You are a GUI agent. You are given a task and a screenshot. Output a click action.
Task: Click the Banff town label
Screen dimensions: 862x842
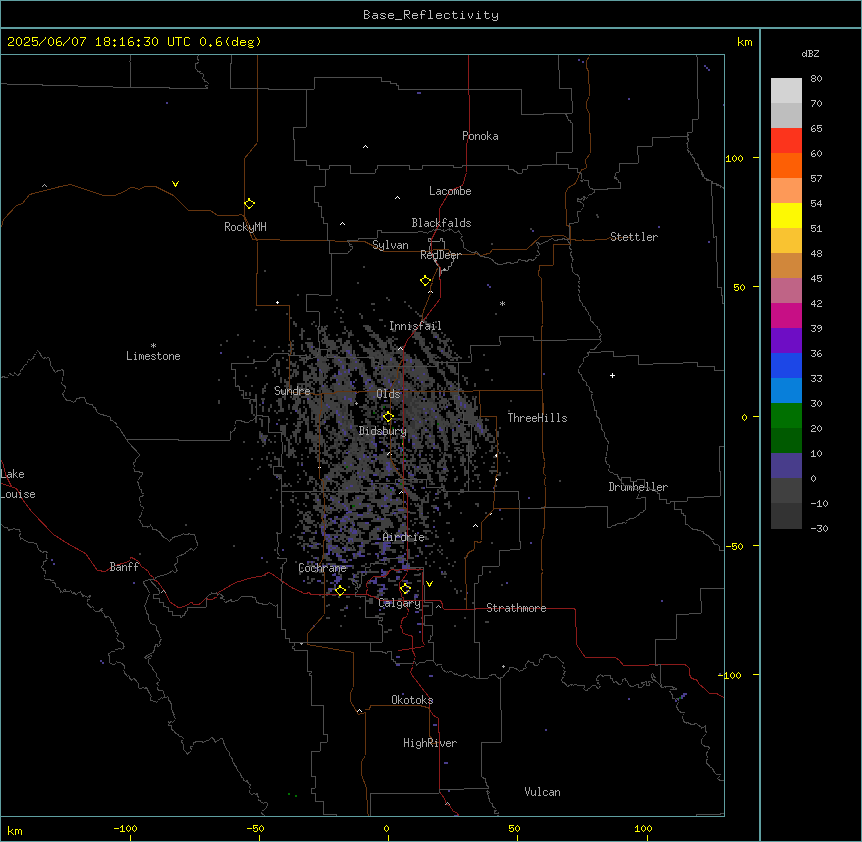click(x=124, y=567)
